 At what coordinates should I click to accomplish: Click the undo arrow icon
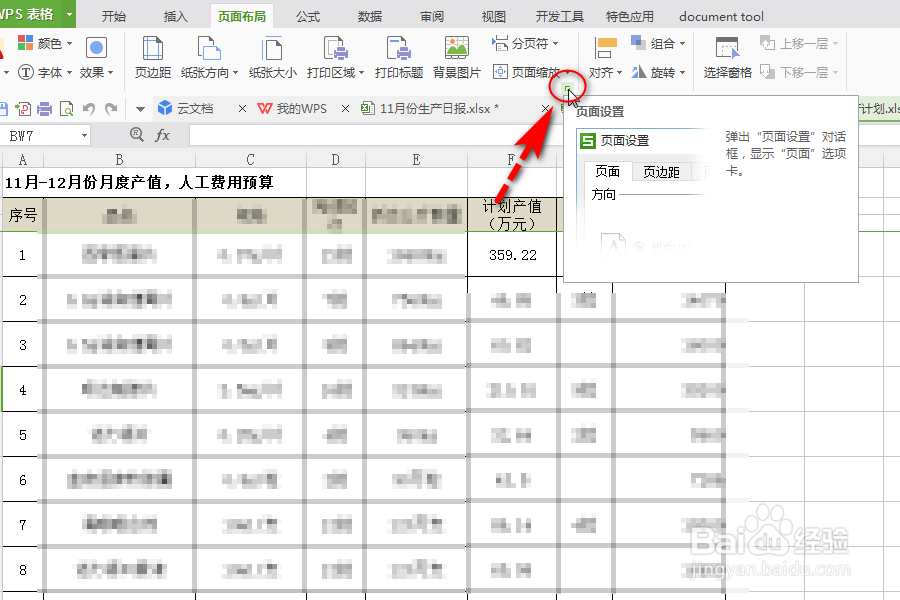tap(88, 109)
